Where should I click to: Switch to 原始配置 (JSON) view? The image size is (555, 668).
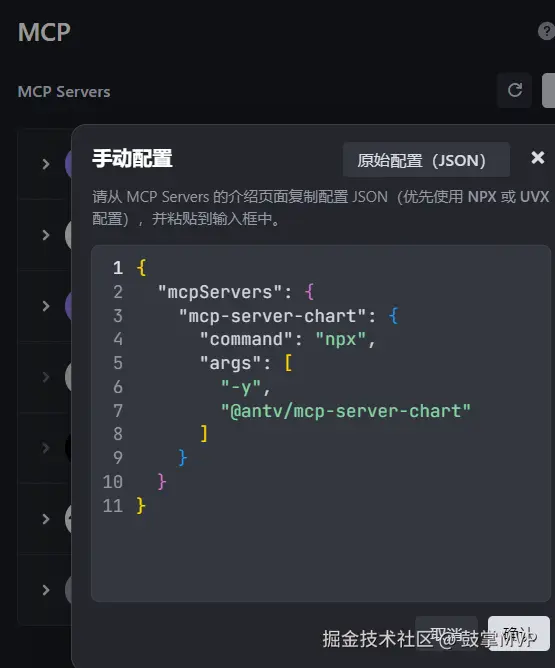[x=426, y=160]
